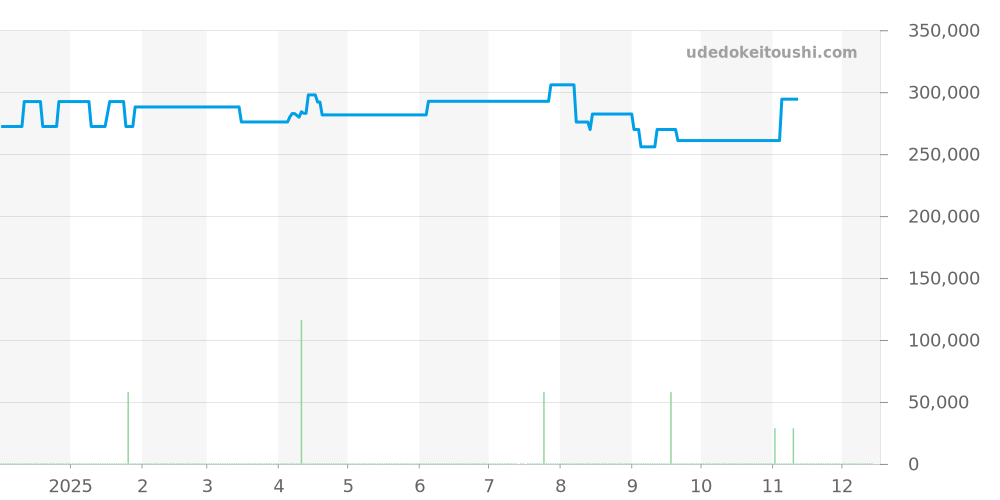1000x500 pixels.
Task: Click month 6 on the x-axis
Action: (x=419, y=486)
